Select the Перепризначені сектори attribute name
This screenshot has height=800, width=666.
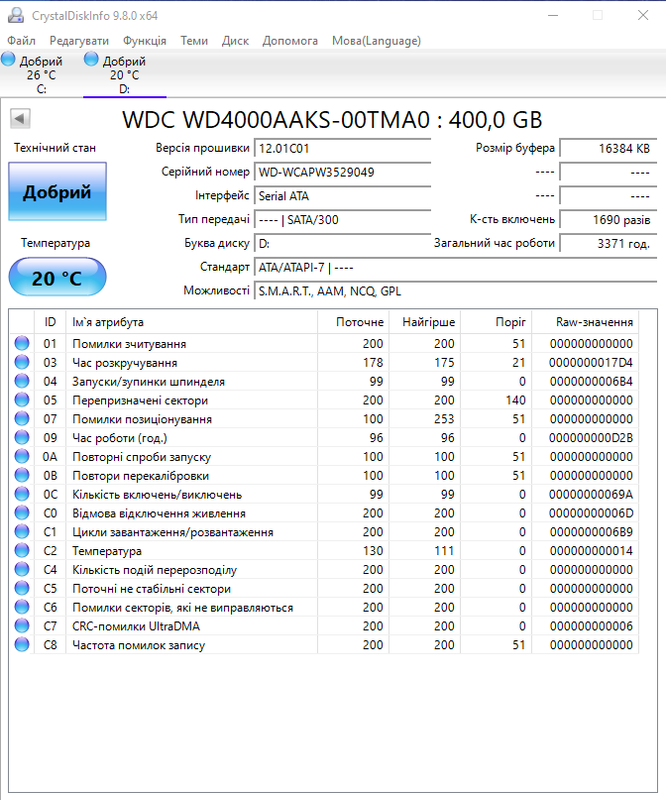(x=140, y=401)
